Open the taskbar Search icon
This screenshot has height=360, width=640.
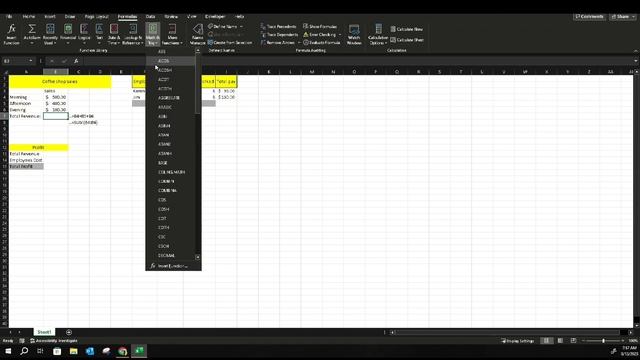tap(24, 351)
